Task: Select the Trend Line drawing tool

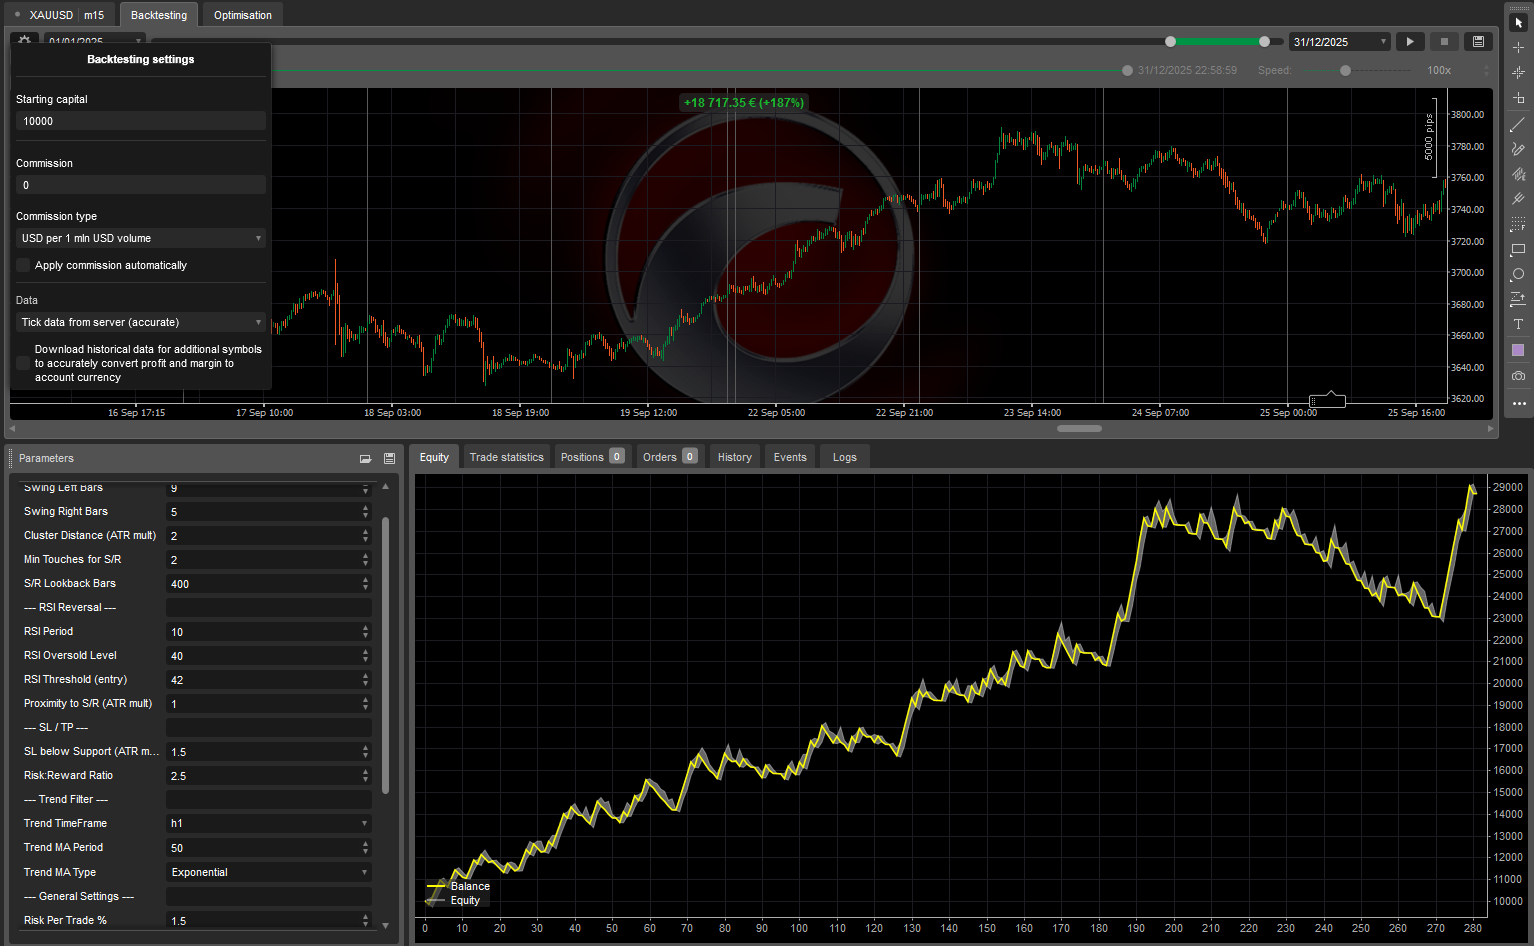Action: pyautogui.click(x=1518, y=124)
